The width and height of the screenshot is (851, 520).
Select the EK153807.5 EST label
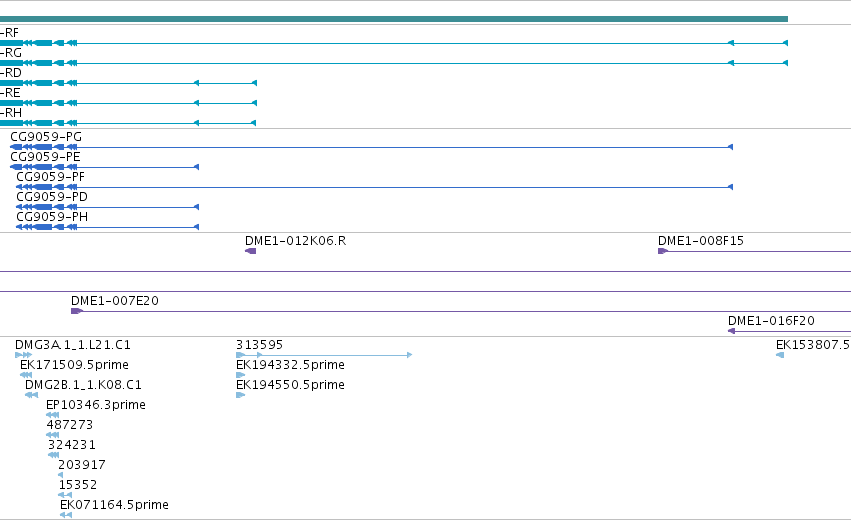(813, 345)
